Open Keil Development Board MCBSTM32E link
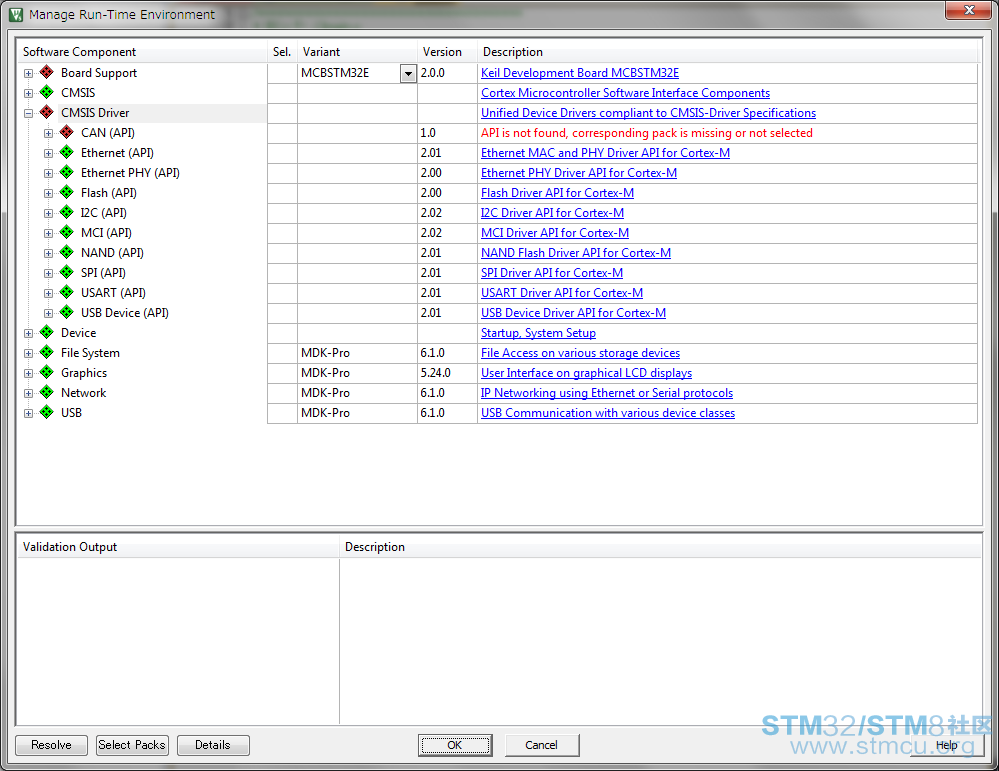 580,73
